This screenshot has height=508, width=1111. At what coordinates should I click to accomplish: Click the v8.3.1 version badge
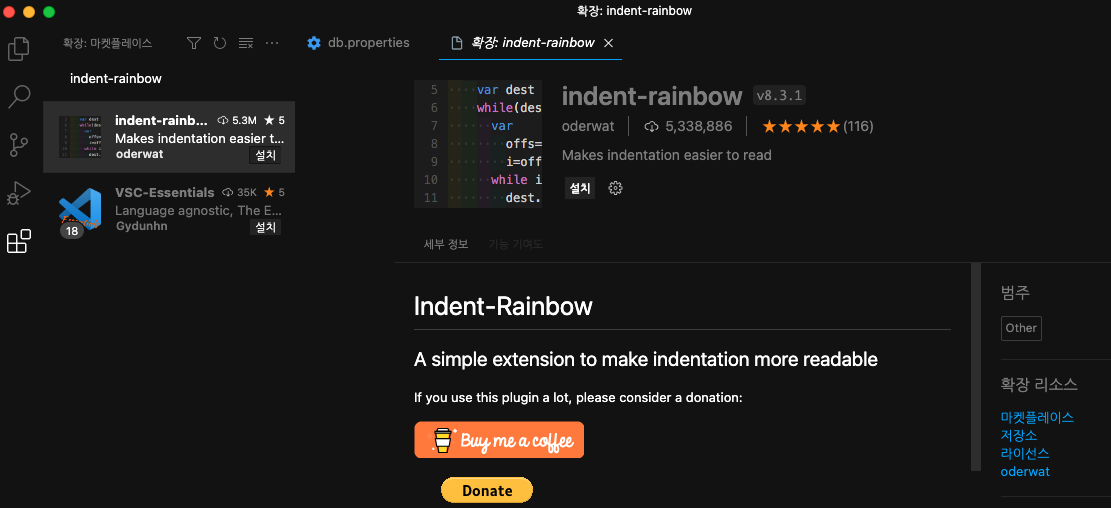(x=779, y=95)
